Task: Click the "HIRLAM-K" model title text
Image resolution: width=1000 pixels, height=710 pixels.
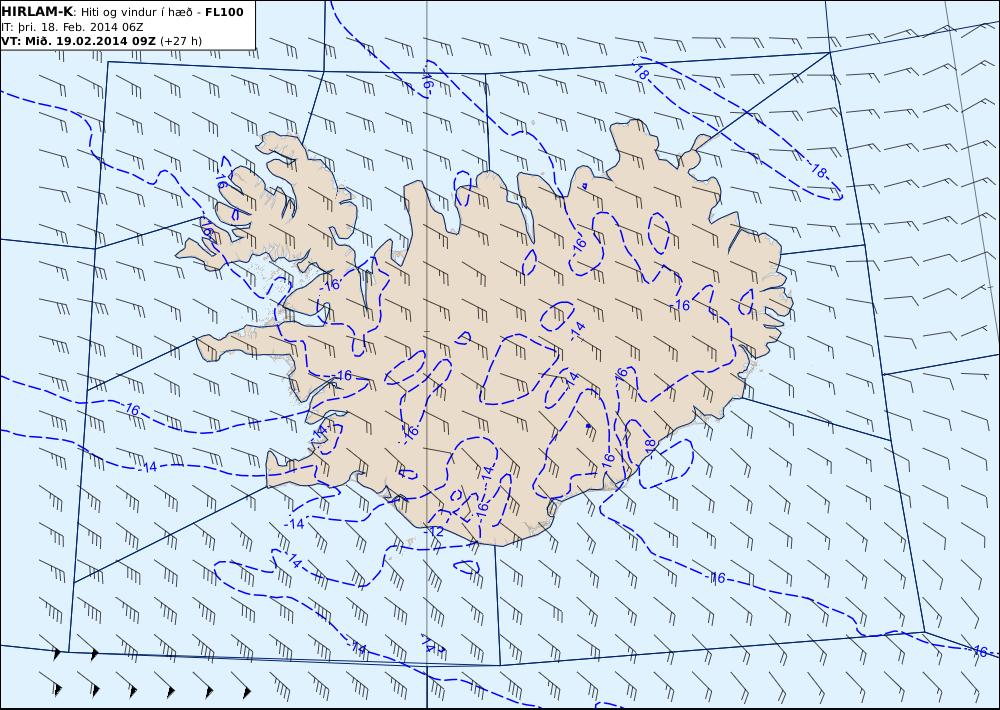Action: [x=37, y=12]
